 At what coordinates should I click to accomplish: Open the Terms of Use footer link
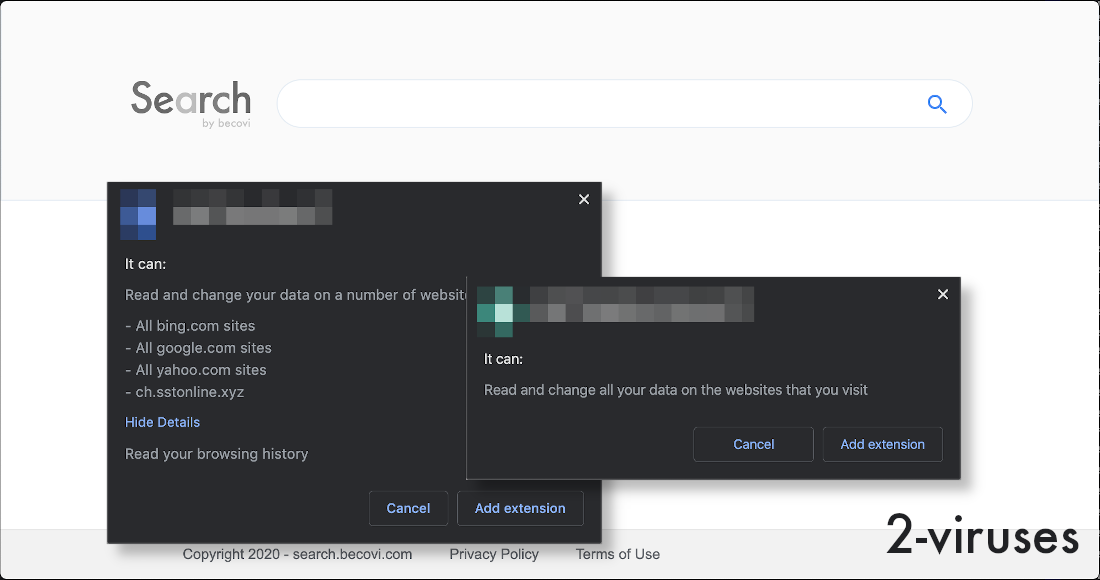click(x=617, y=554)
